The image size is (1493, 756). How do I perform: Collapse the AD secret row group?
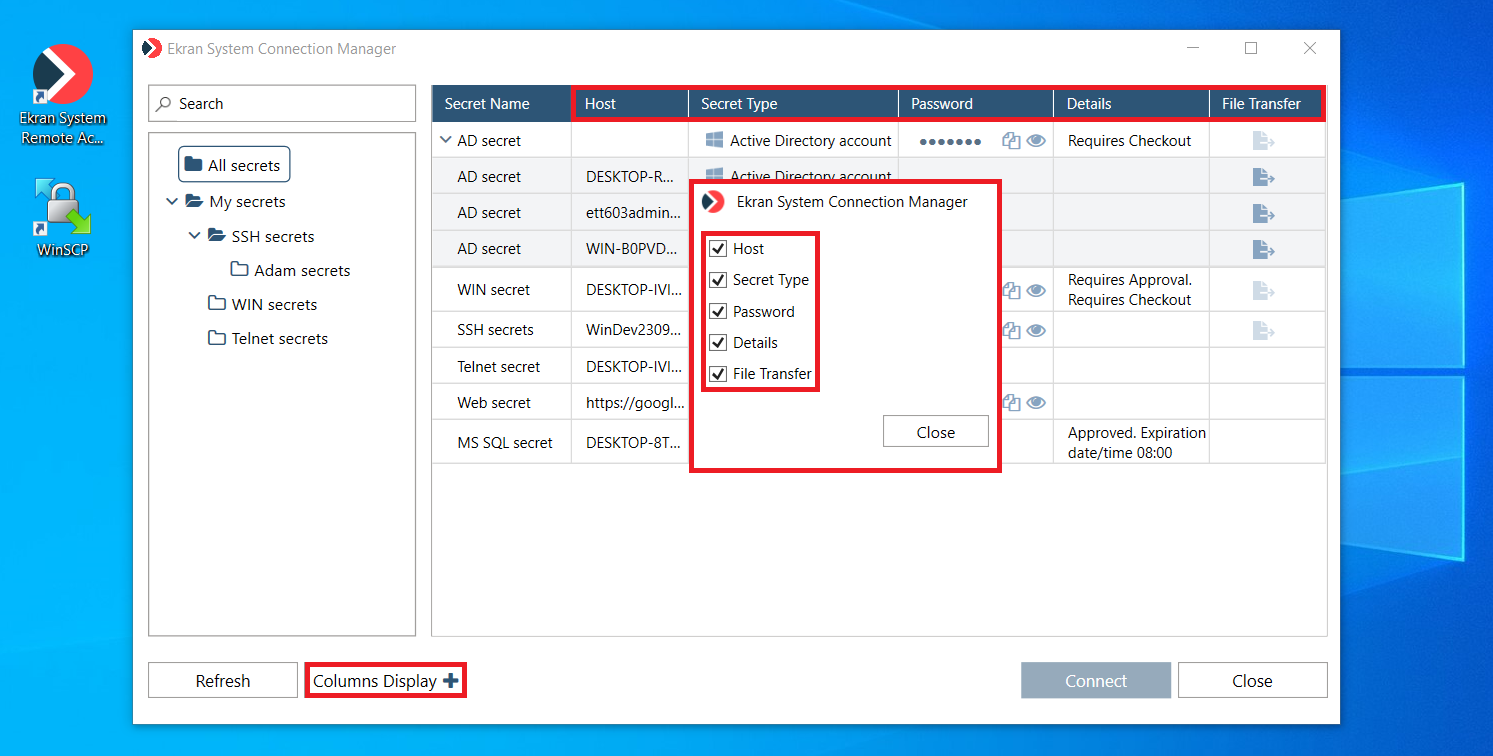[445, 141]
